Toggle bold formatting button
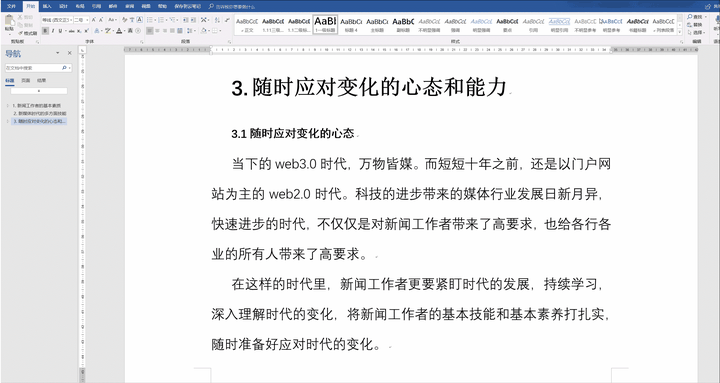The width and height of the screenshot is (720, 383). (45, 31)
